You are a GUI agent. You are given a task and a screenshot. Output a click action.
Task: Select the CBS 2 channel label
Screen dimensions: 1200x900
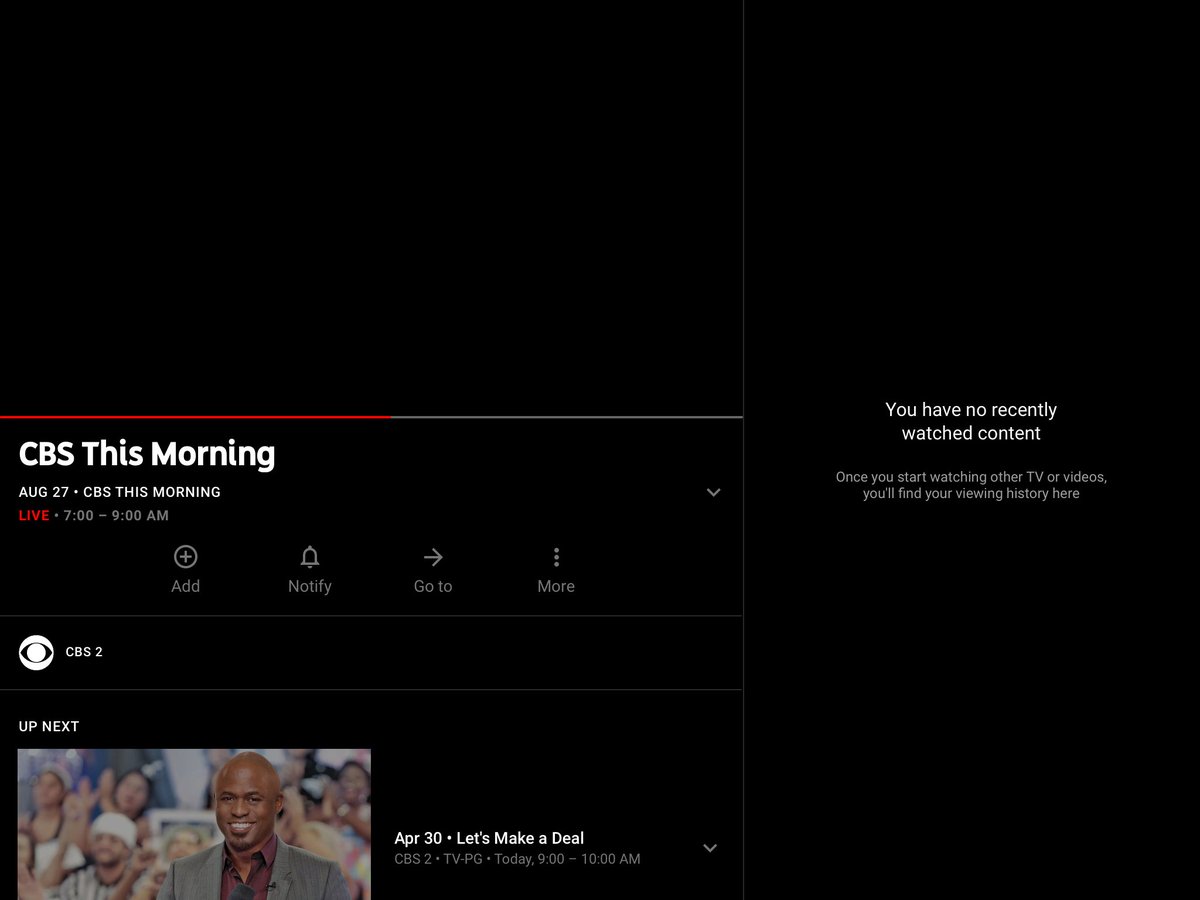point(84,652)
